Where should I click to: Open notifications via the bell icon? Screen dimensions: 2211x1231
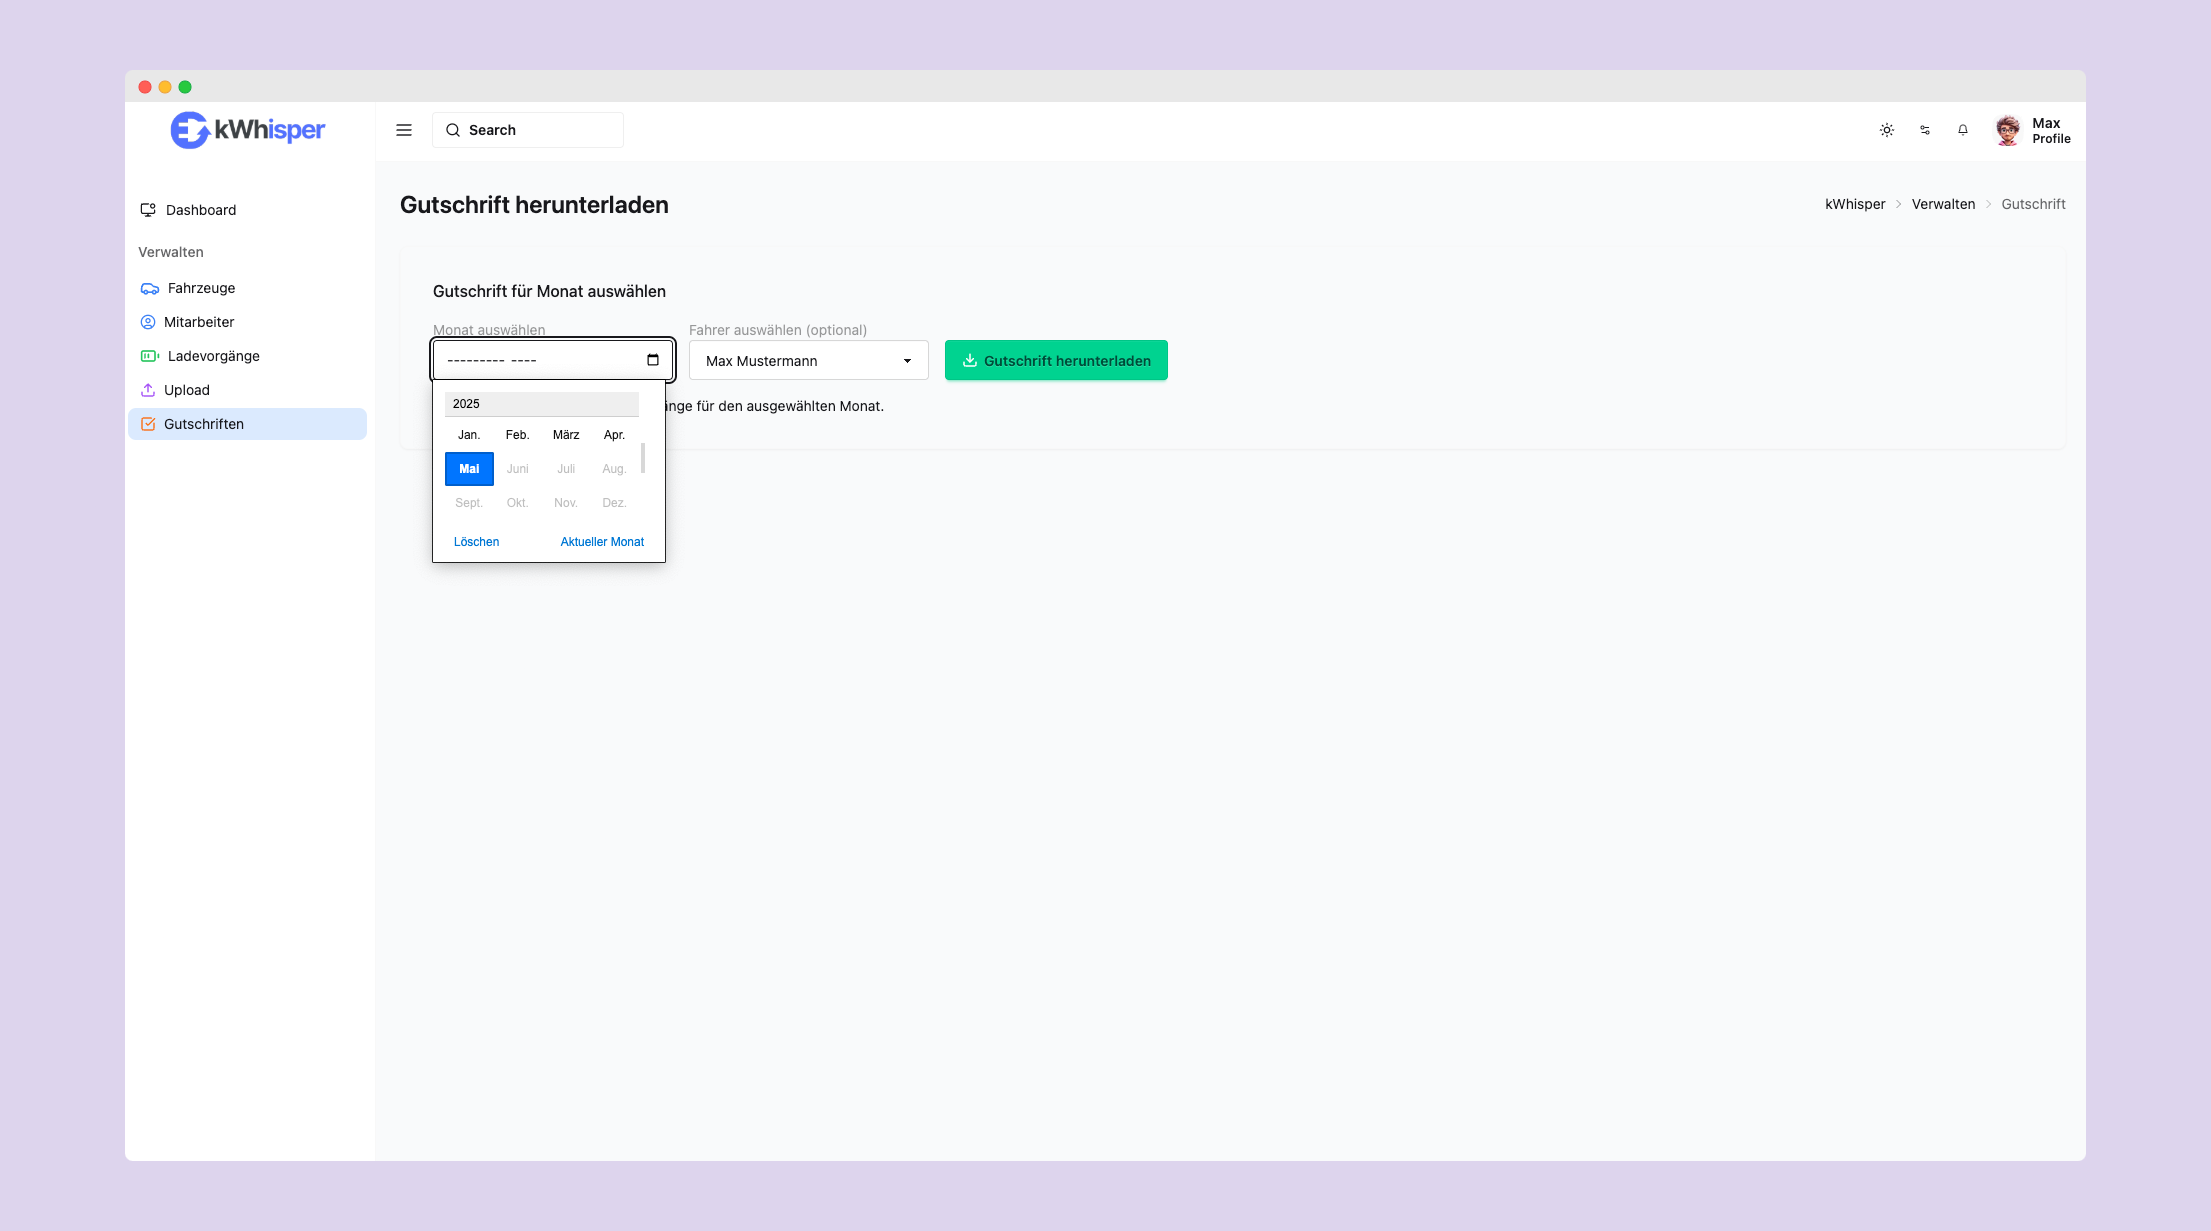coord(1962,130)
